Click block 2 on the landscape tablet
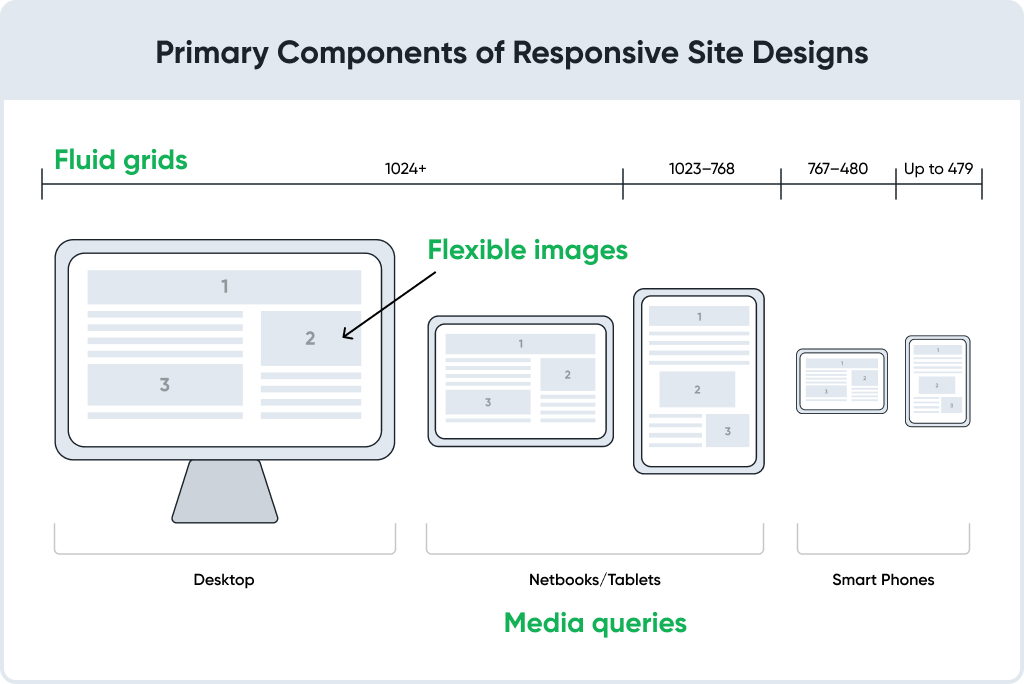Viewport: 1024px width, 684px height. coord(568,374)
